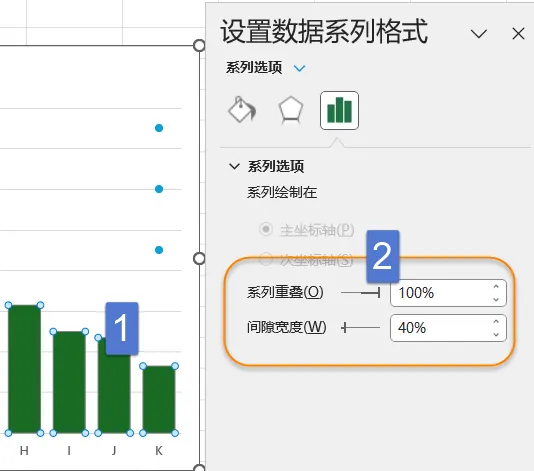Screen dimensions: 534x471
Task: Open the Effects pentagon tab
Action: pyautogui.click(x=290, y=110)
